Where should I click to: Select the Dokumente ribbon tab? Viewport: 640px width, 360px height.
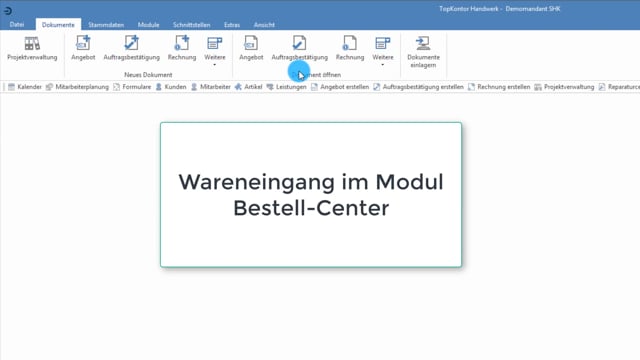point(58,24)
